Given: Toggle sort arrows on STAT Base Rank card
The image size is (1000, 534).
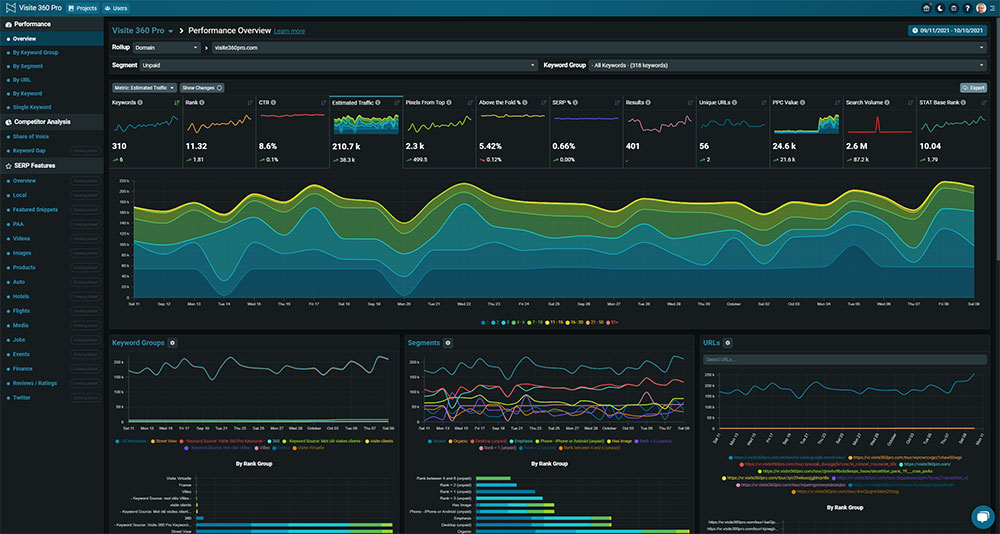Looking at the screenshot, I should (983, 102).
